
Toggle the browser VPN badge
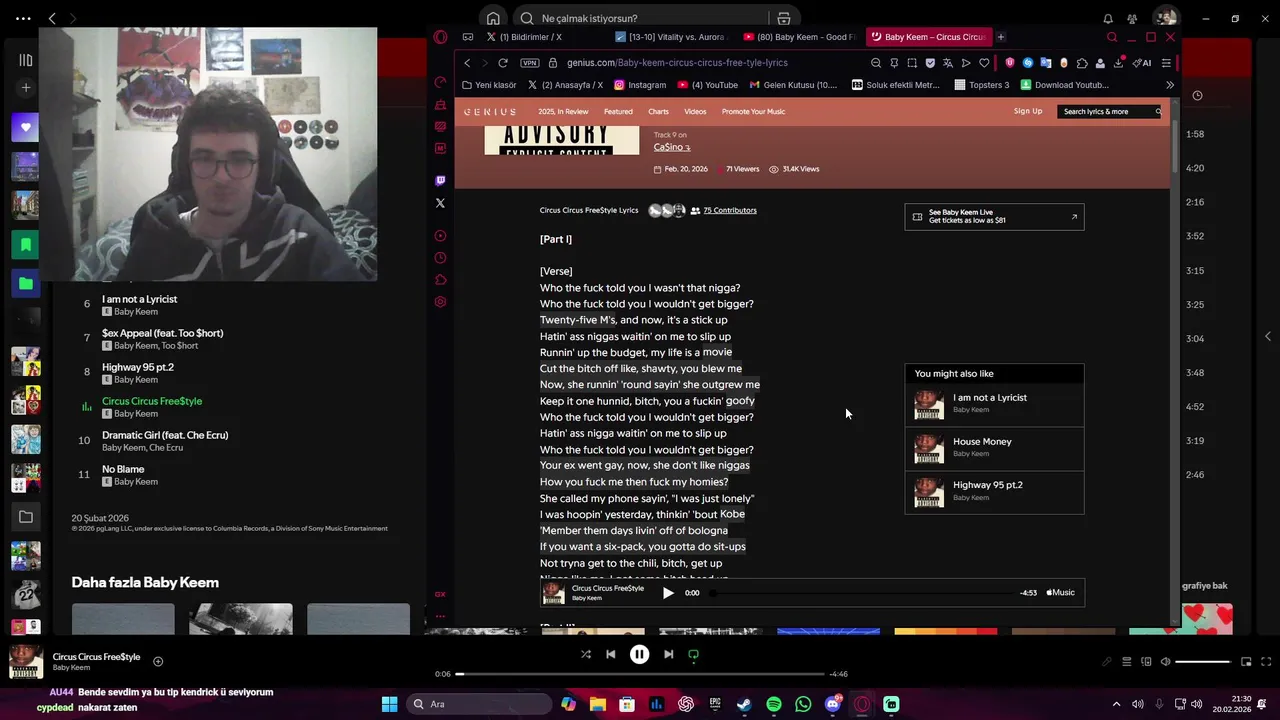click(x=529, y=62)
